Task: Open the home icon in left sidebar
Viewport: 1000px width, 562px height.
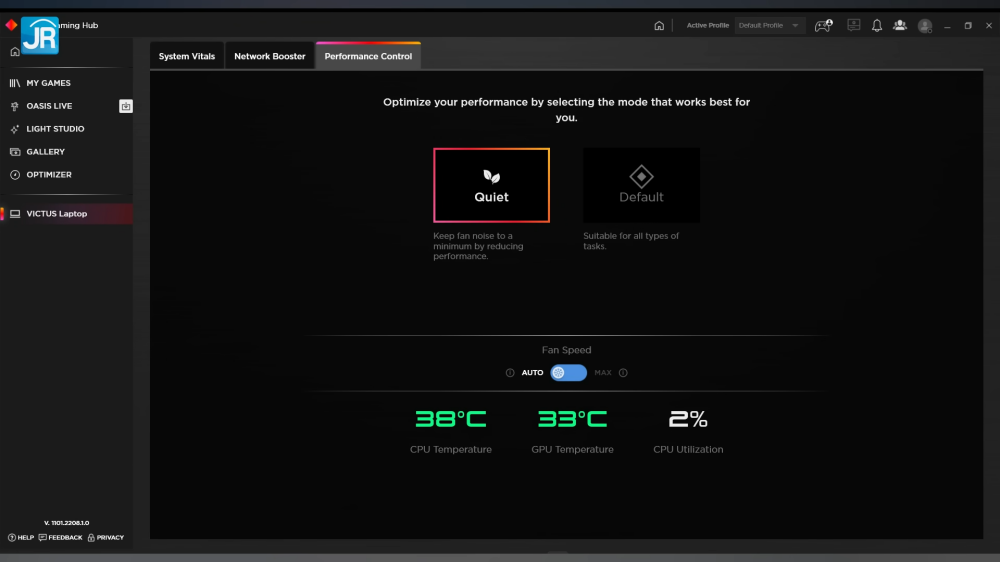Action: [15, 52]
